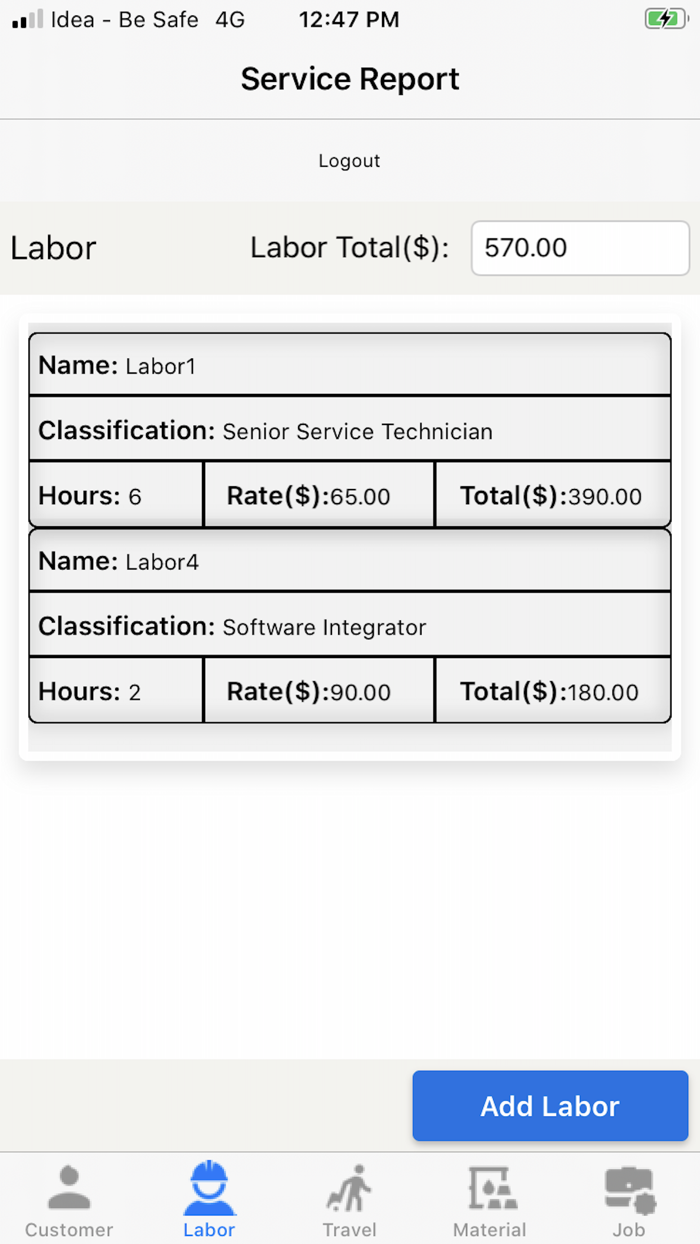This screenshot has width=700, height=1244.
Task: Tap the walking person Travel icon
Action: tap(349, 1185)
